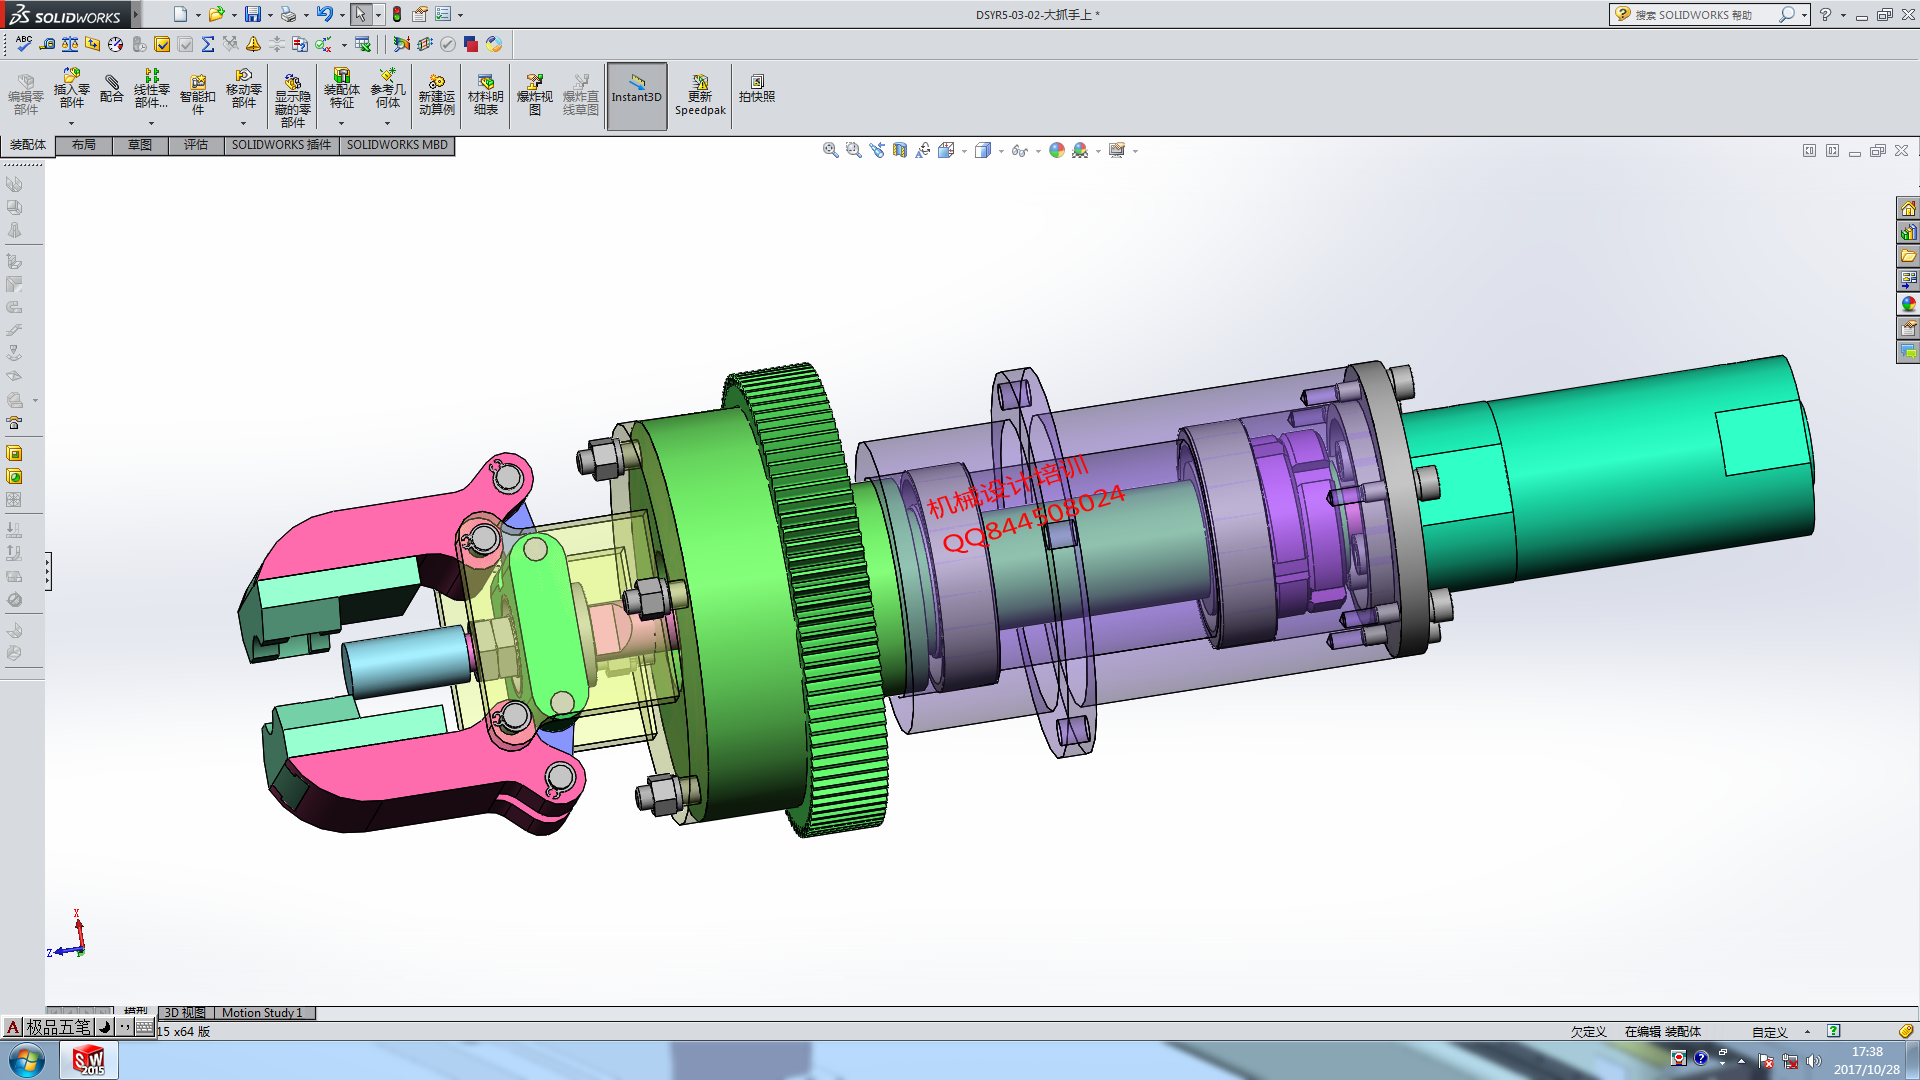Expand the Assembly Features (装配体特征) dropdown arrow
This screenshot has height=1080, width=1920.
(x=342, y=123)
